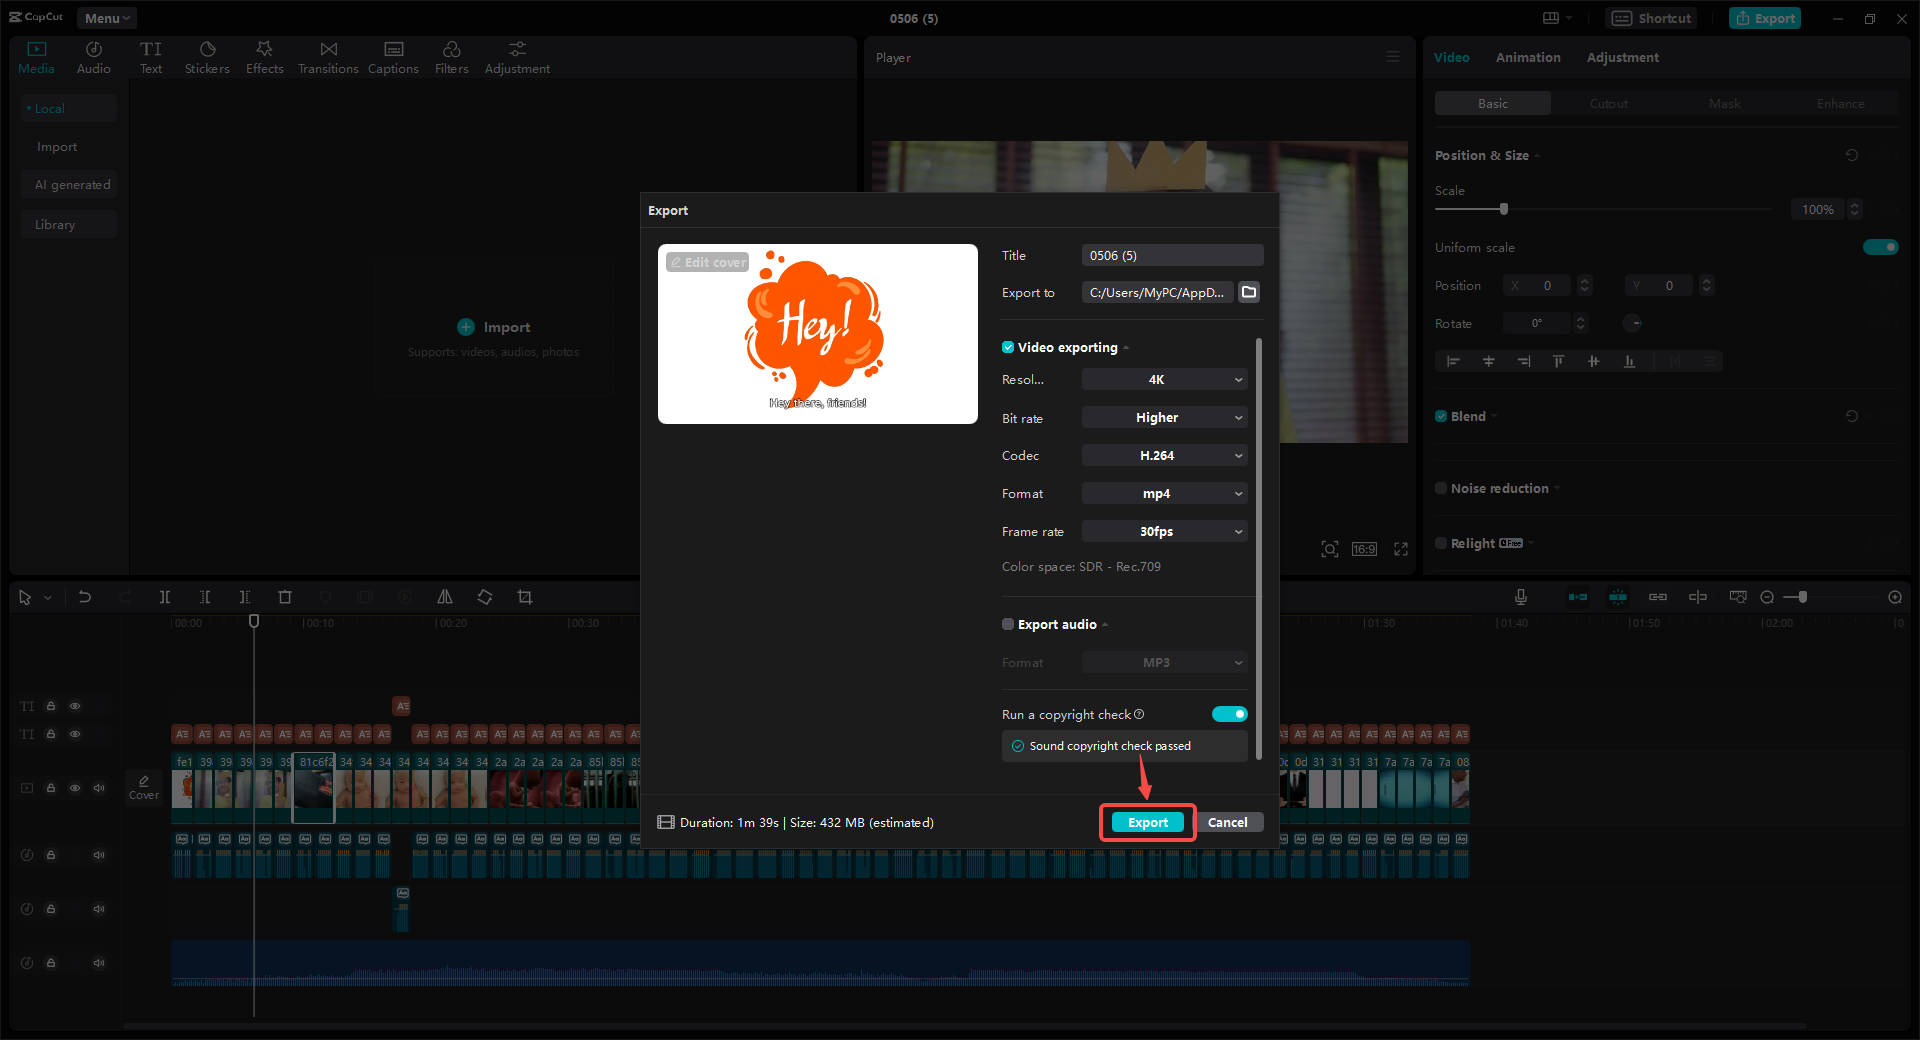Click the voiceover microphone icon
Image resolution: width=1920 pixels, height=1040 pixels.
coord(1520,596)
